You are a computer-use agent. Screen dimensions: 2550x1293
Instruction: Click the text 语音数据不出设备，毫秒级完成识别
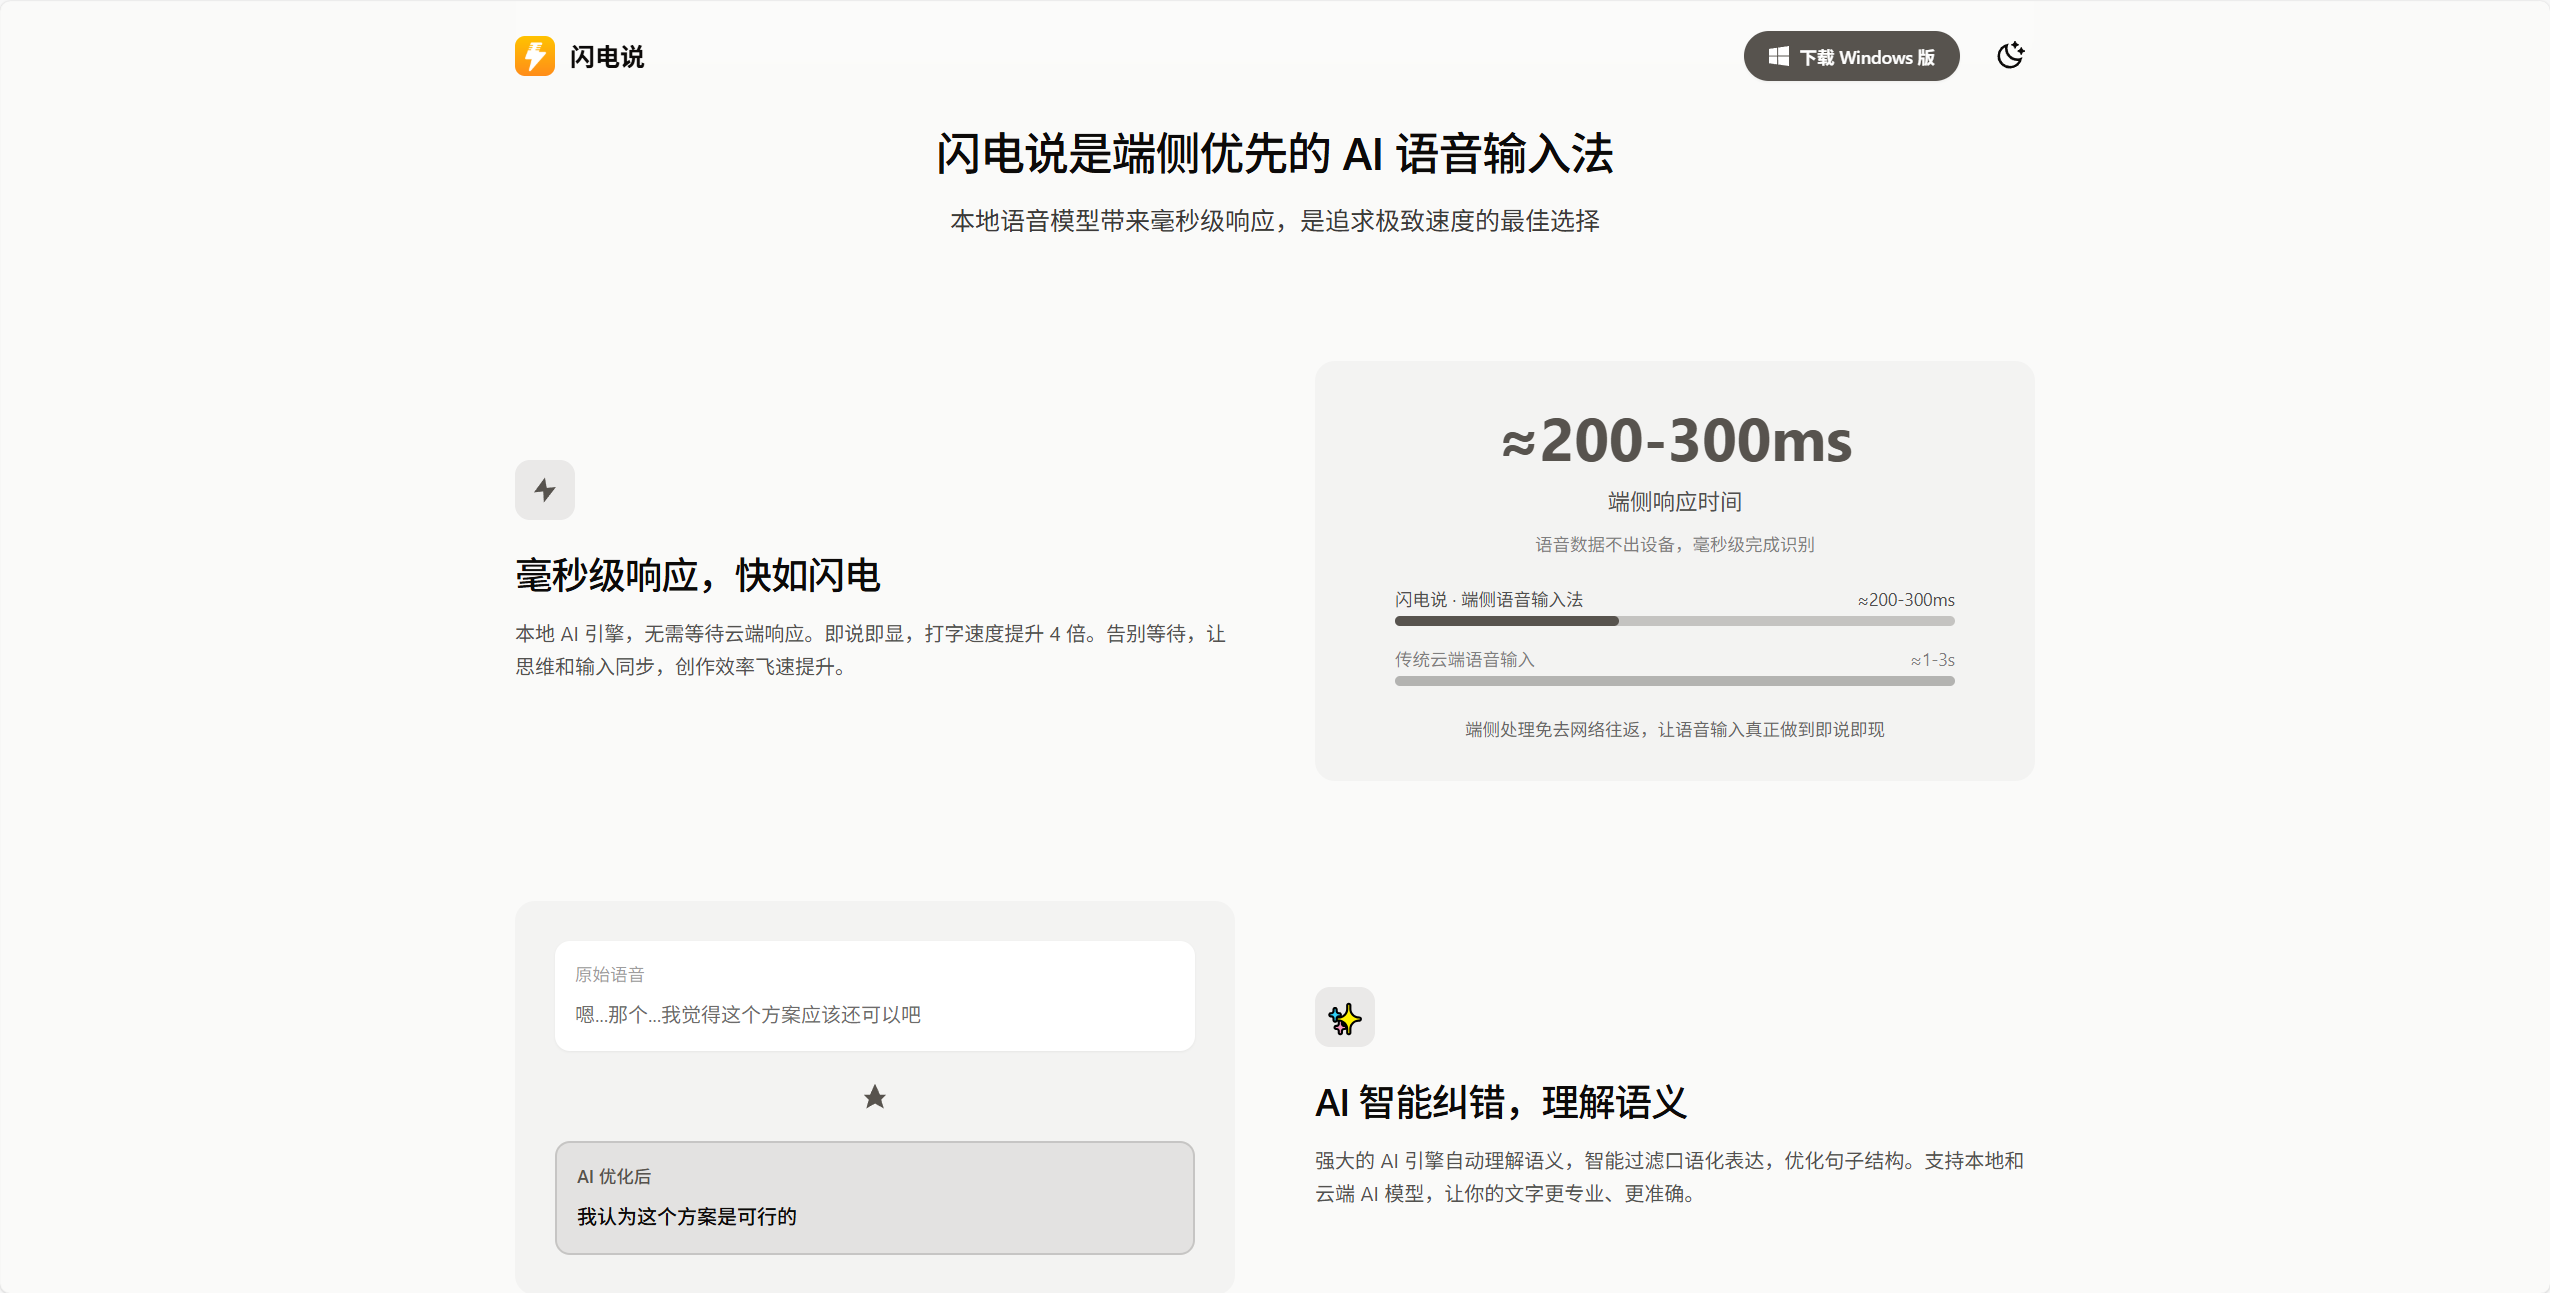click(1675, 545)
